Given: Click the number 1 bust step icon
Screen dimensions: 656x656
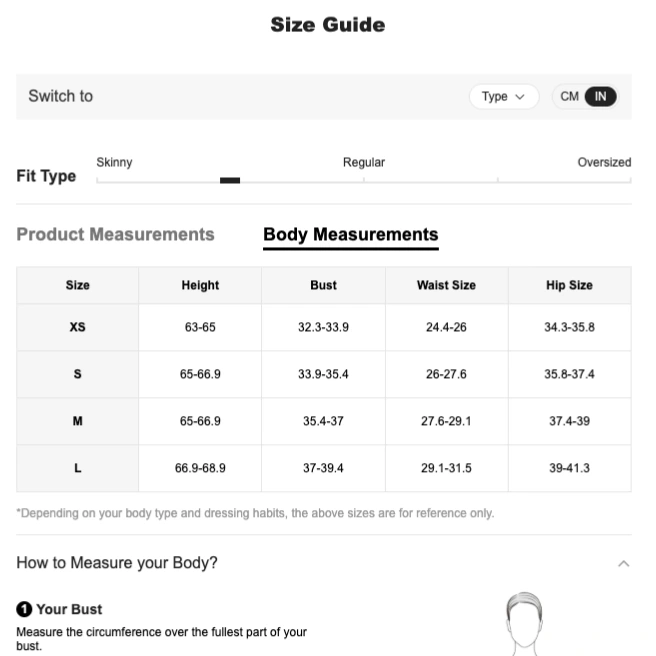Looking at the screenshot, I should point(24,609).
